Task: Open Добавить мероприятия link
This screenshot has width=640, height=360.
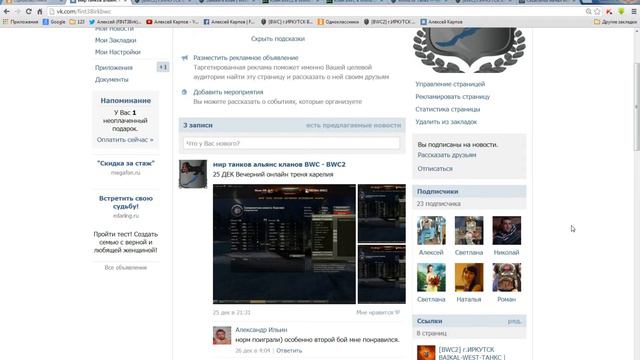Action: [228, 92]
